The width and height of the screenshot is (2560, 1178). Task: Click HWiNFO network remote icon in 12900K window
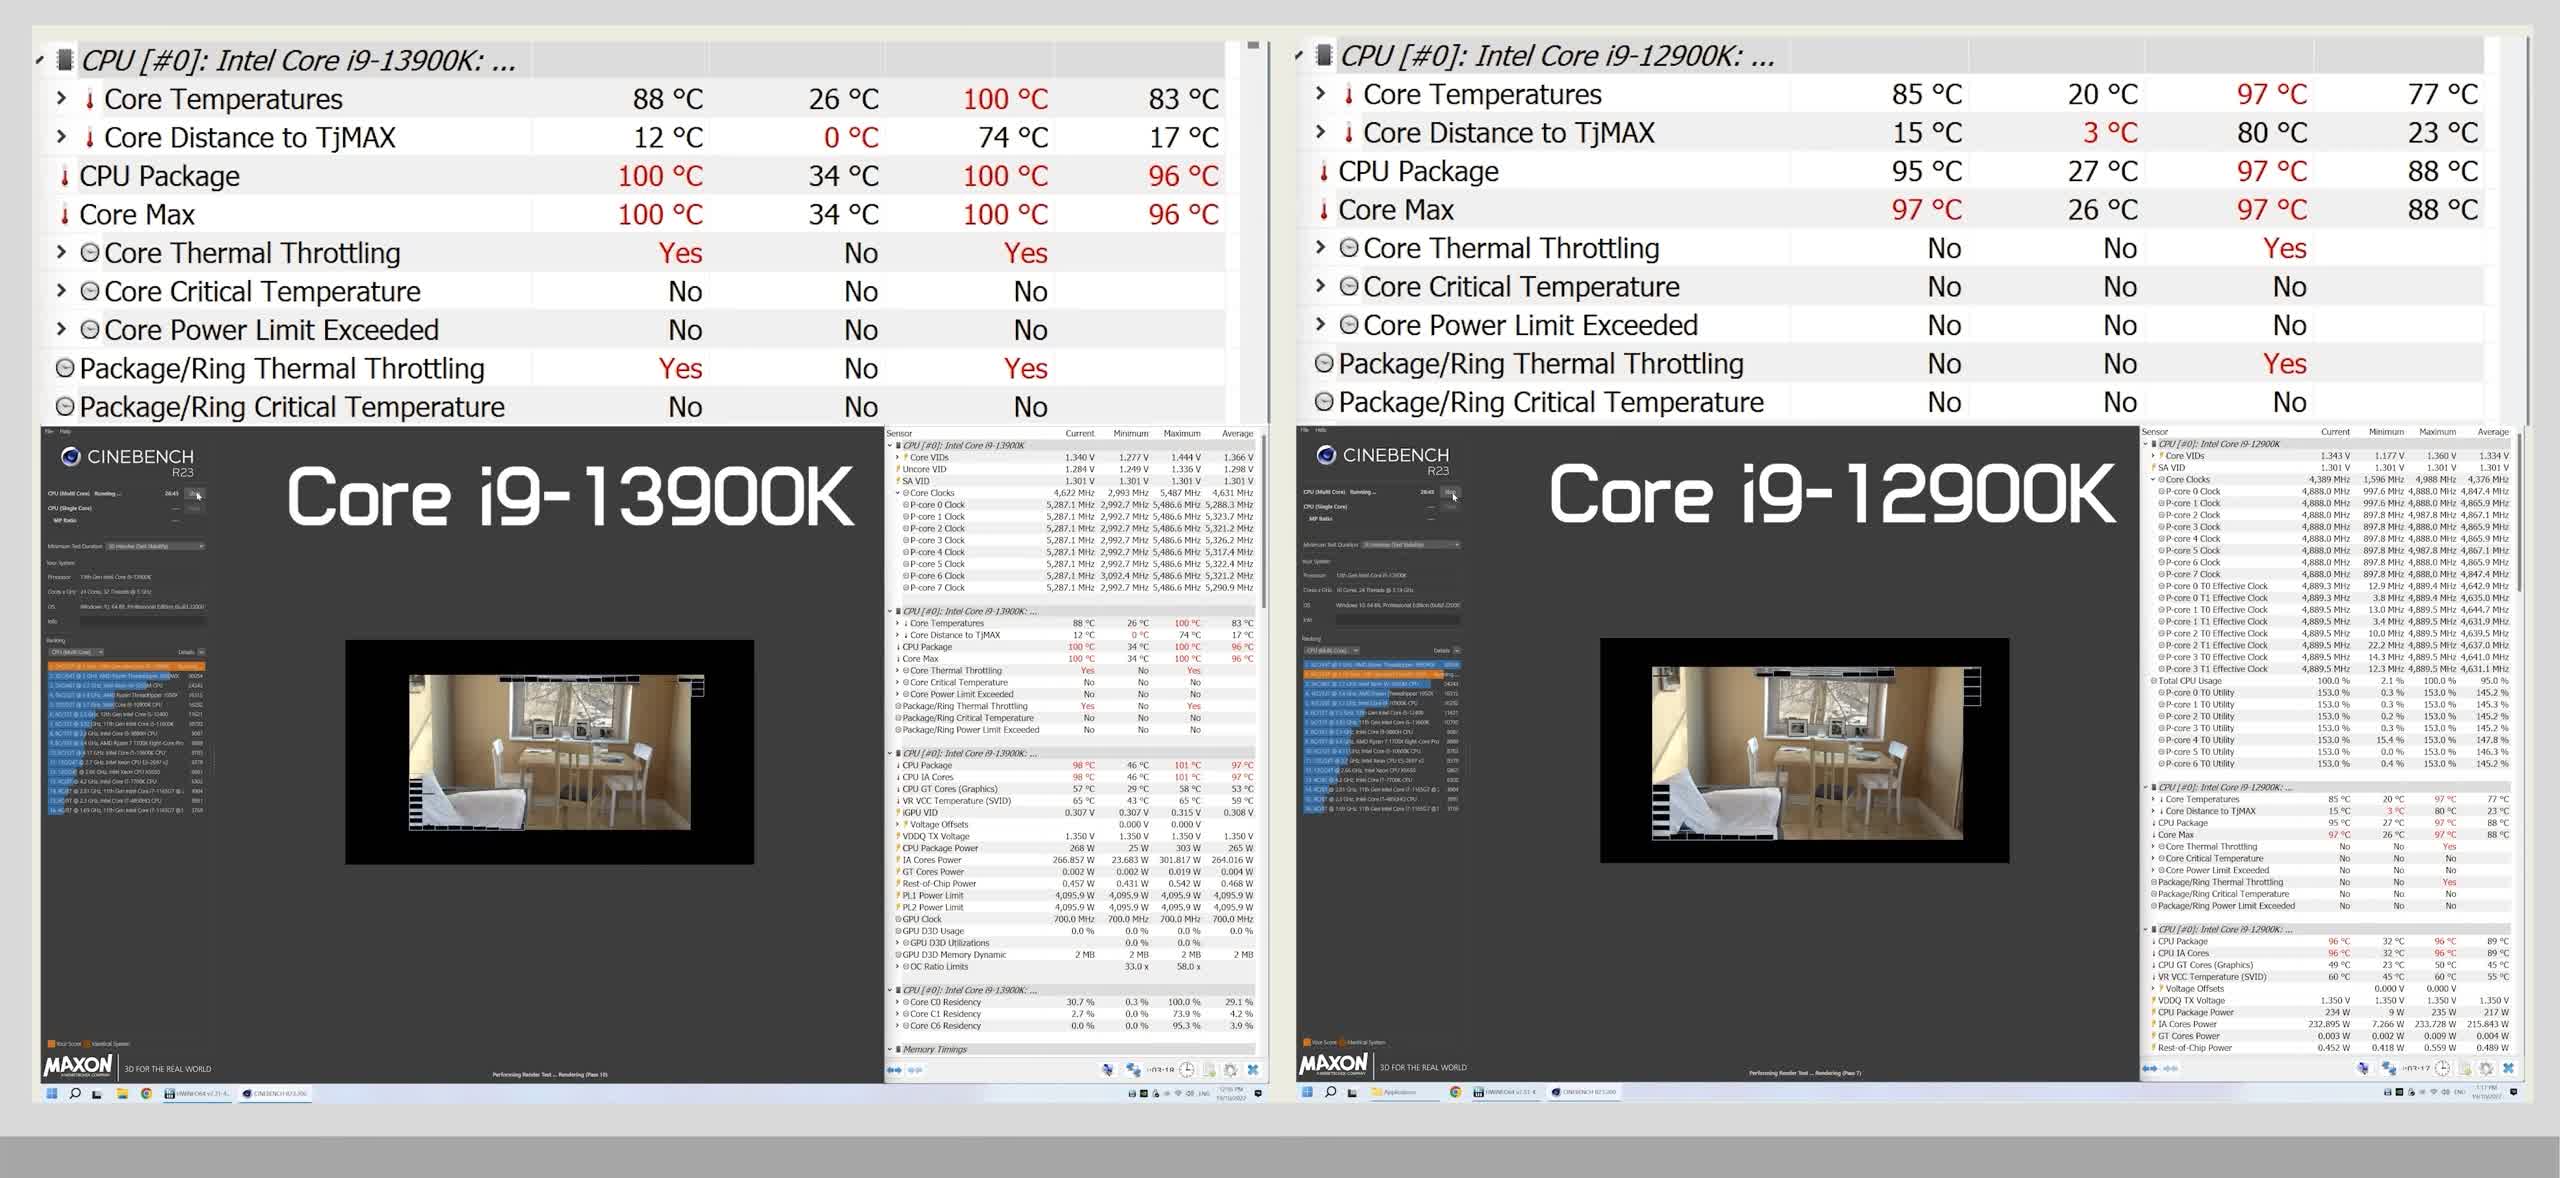(2388, 1068)
